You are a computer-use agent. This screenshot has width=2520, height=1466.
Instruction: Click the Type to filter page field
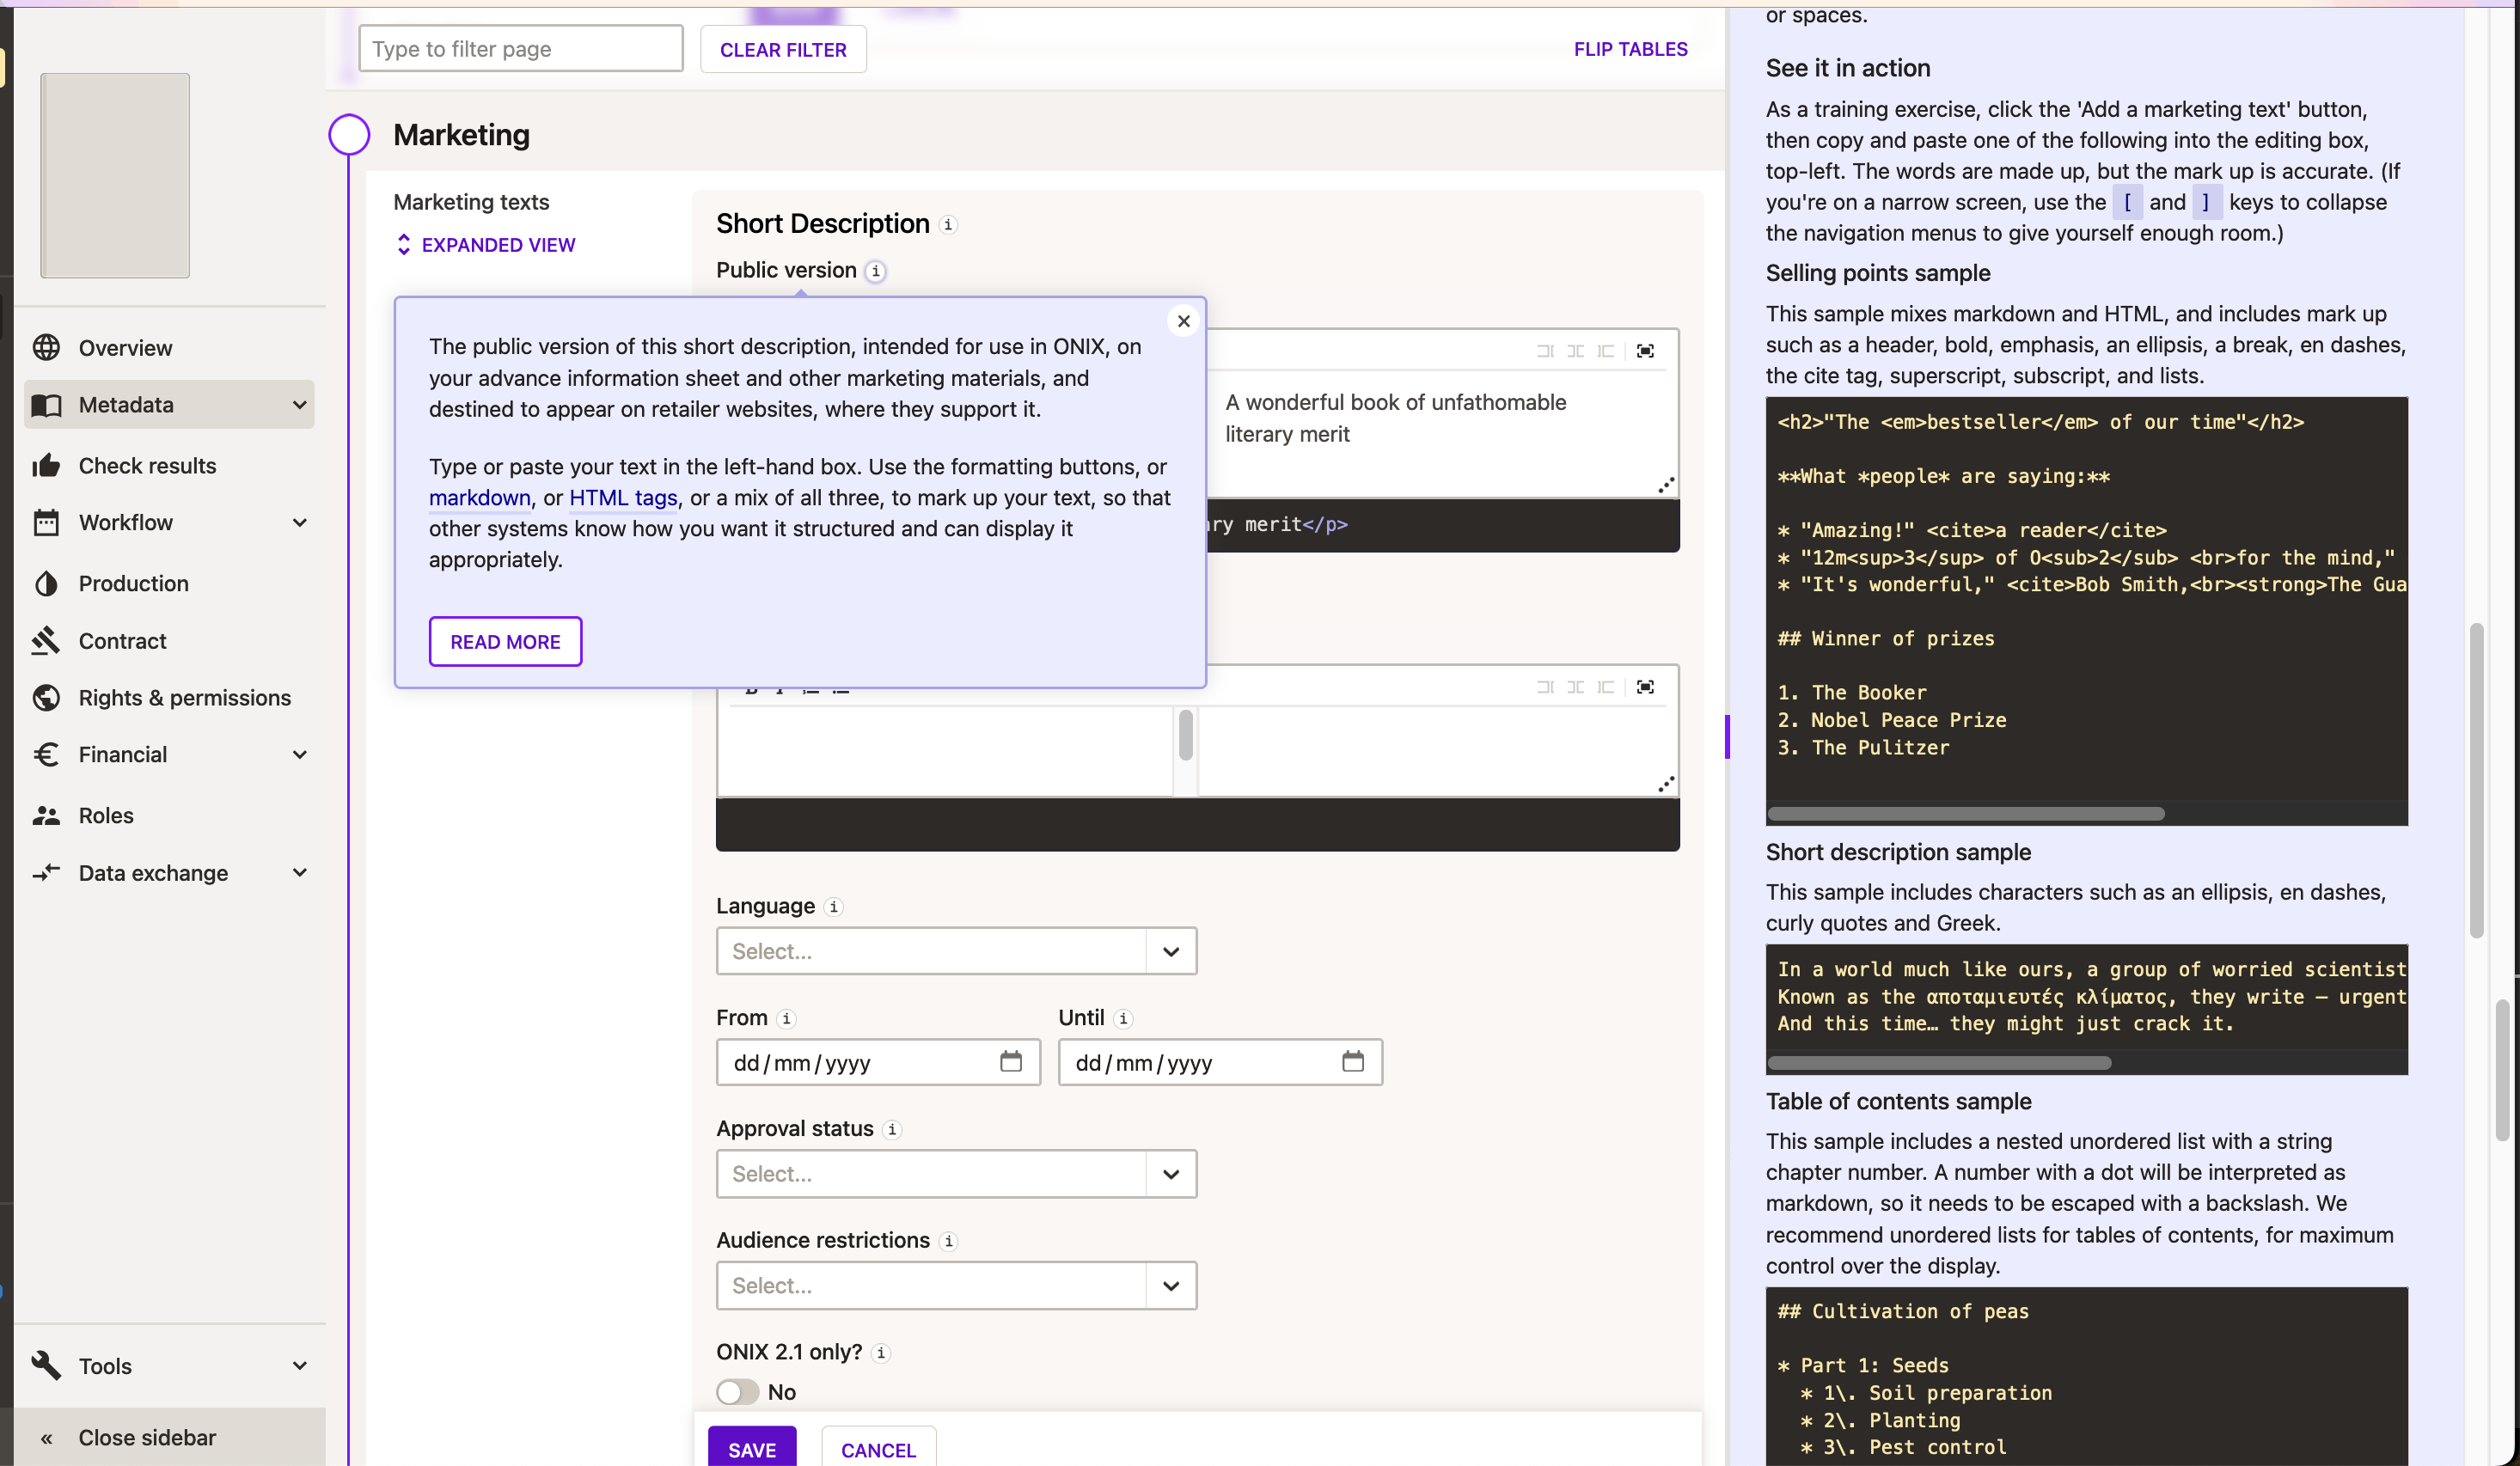point(521,49)
